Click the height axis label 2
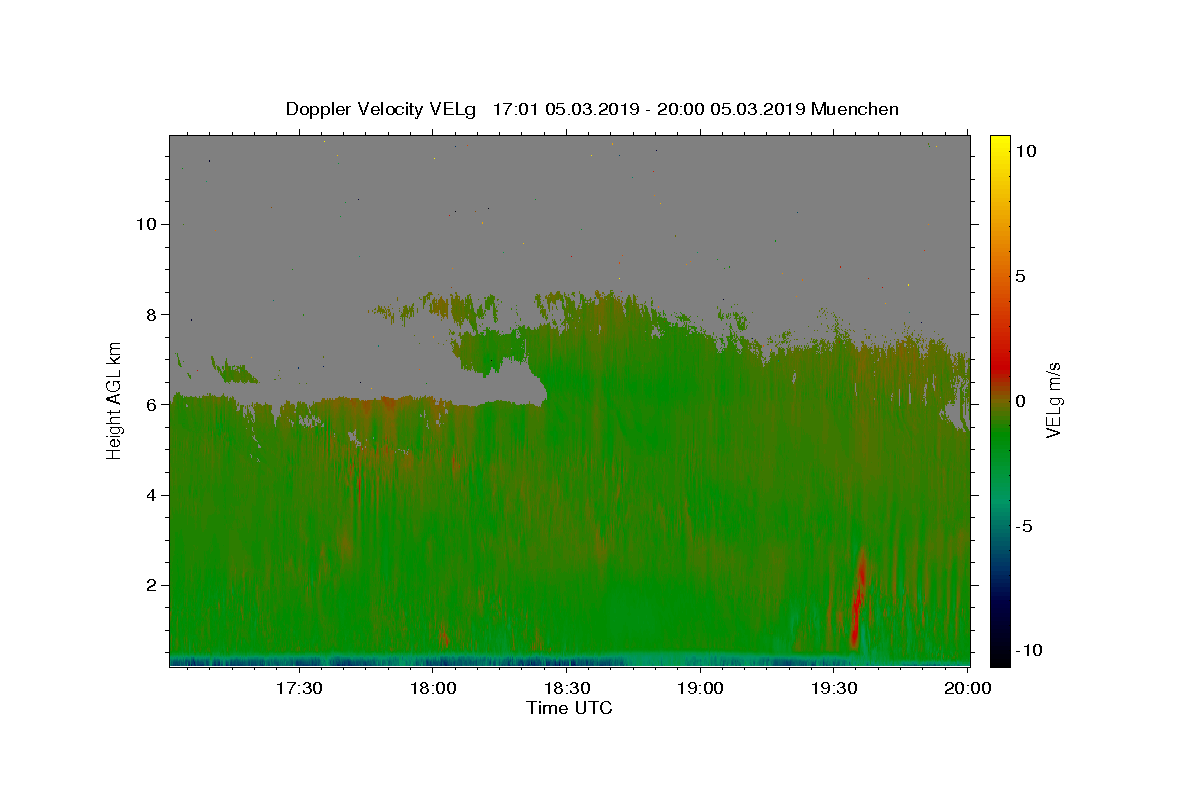The height and width of the screenshot is (800, 1200). pyautogui.click(x=151, y=585)
